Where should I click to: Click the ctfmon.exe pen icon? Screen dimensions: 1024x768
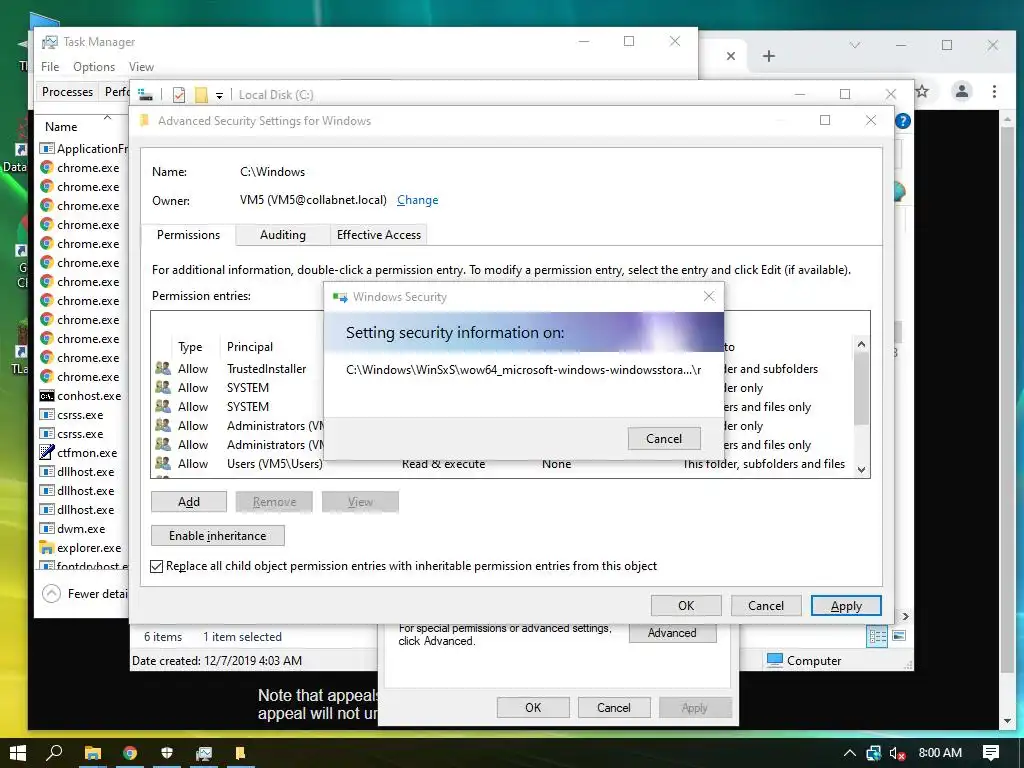click(x=46, y=453)
